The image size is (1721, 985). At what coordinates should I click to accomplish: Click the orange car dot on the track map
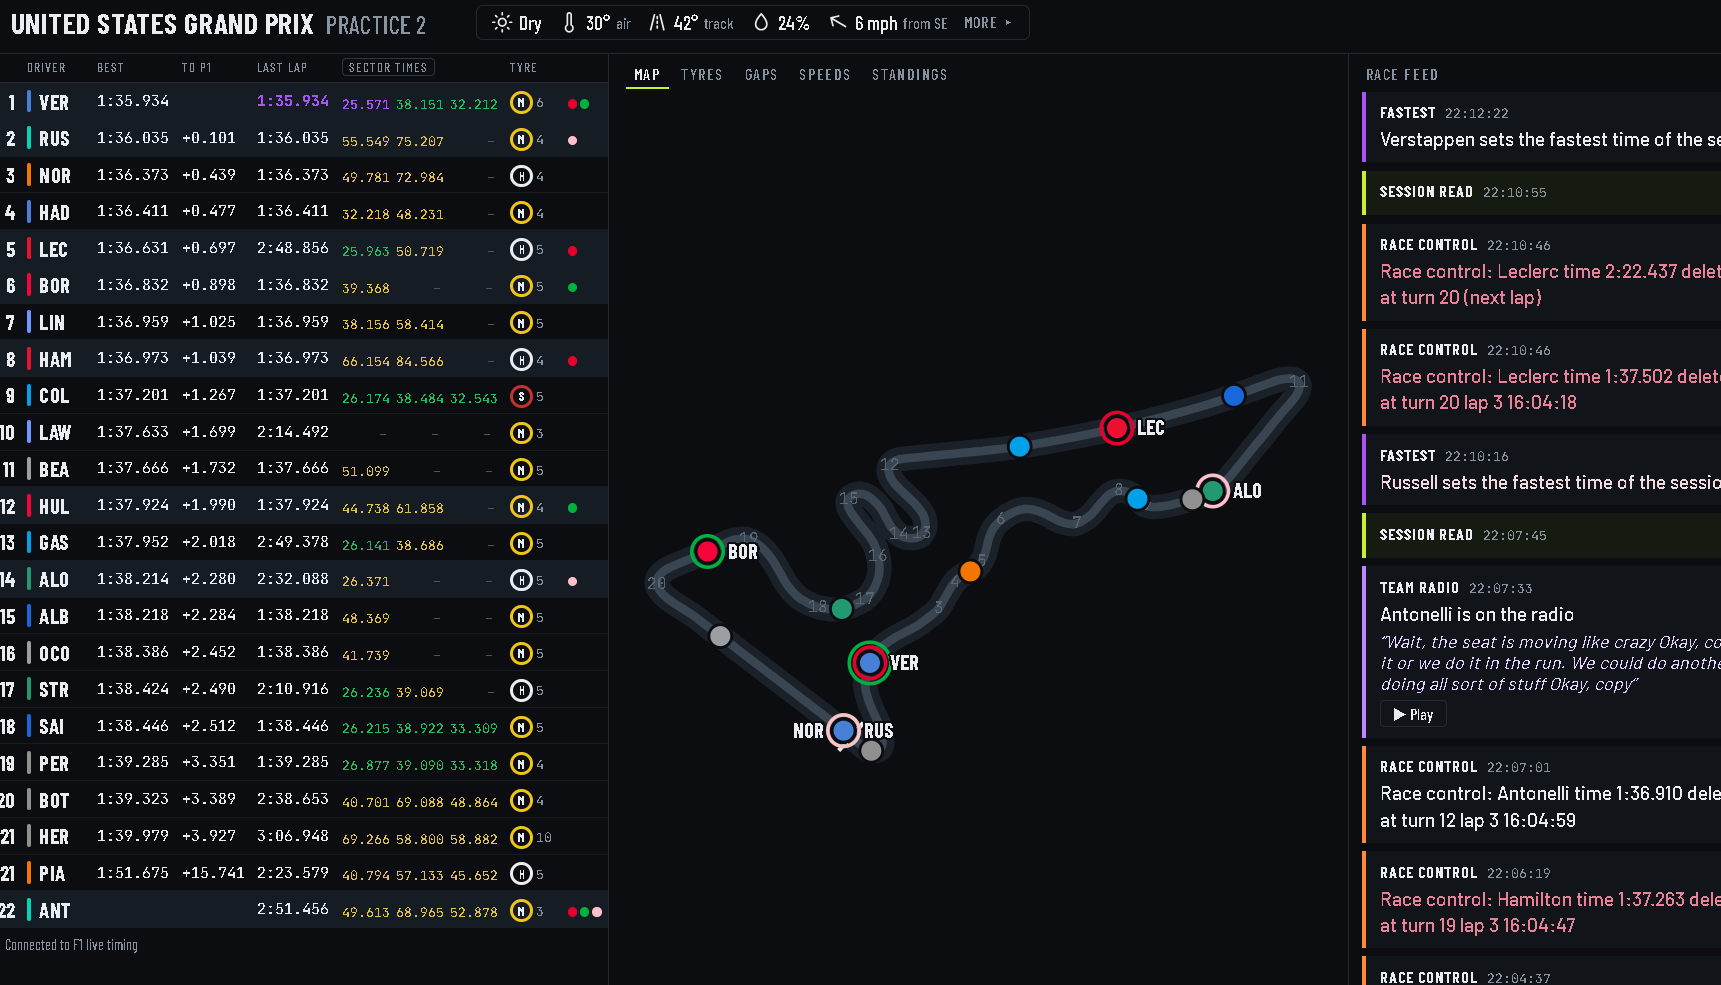(x=970, y=571)
